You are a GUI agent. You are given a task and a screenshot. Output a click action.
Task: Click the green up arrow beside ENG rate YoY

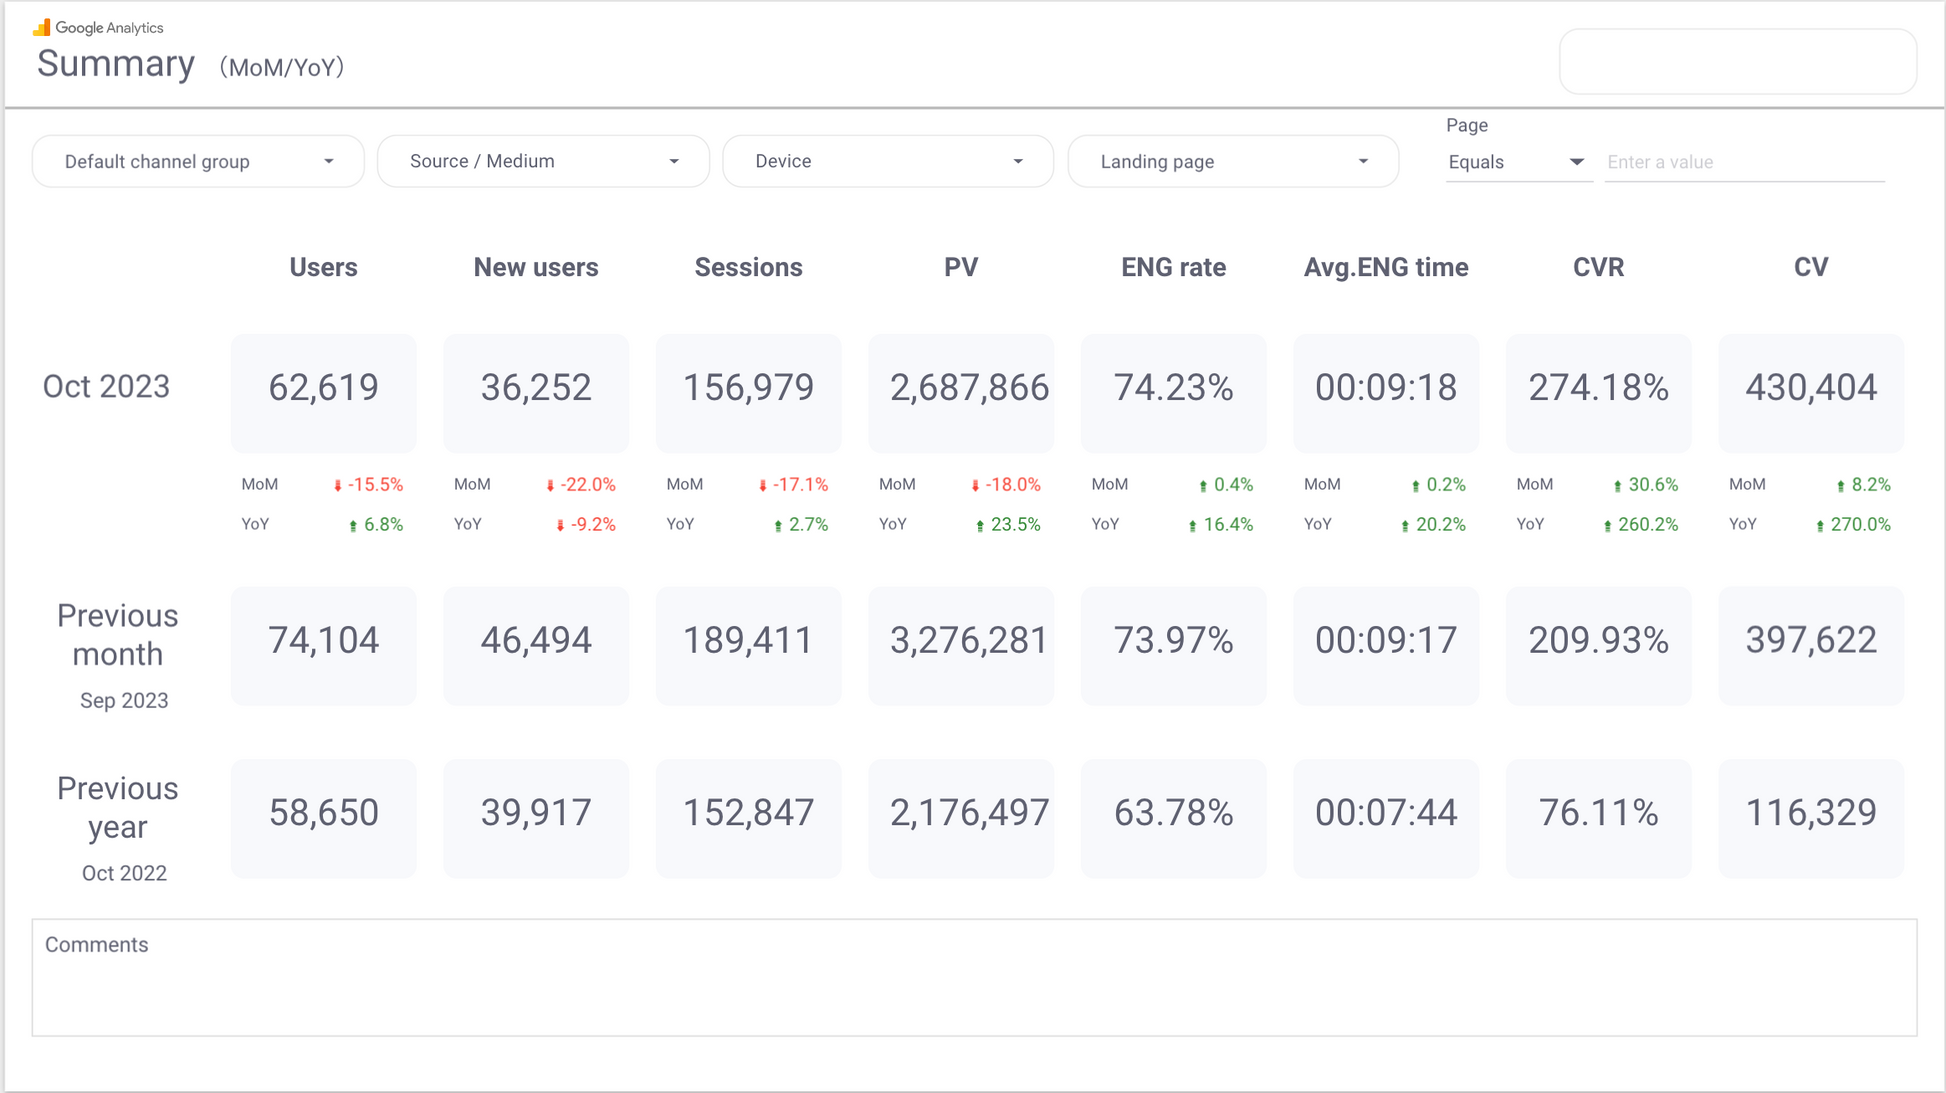1192,526
